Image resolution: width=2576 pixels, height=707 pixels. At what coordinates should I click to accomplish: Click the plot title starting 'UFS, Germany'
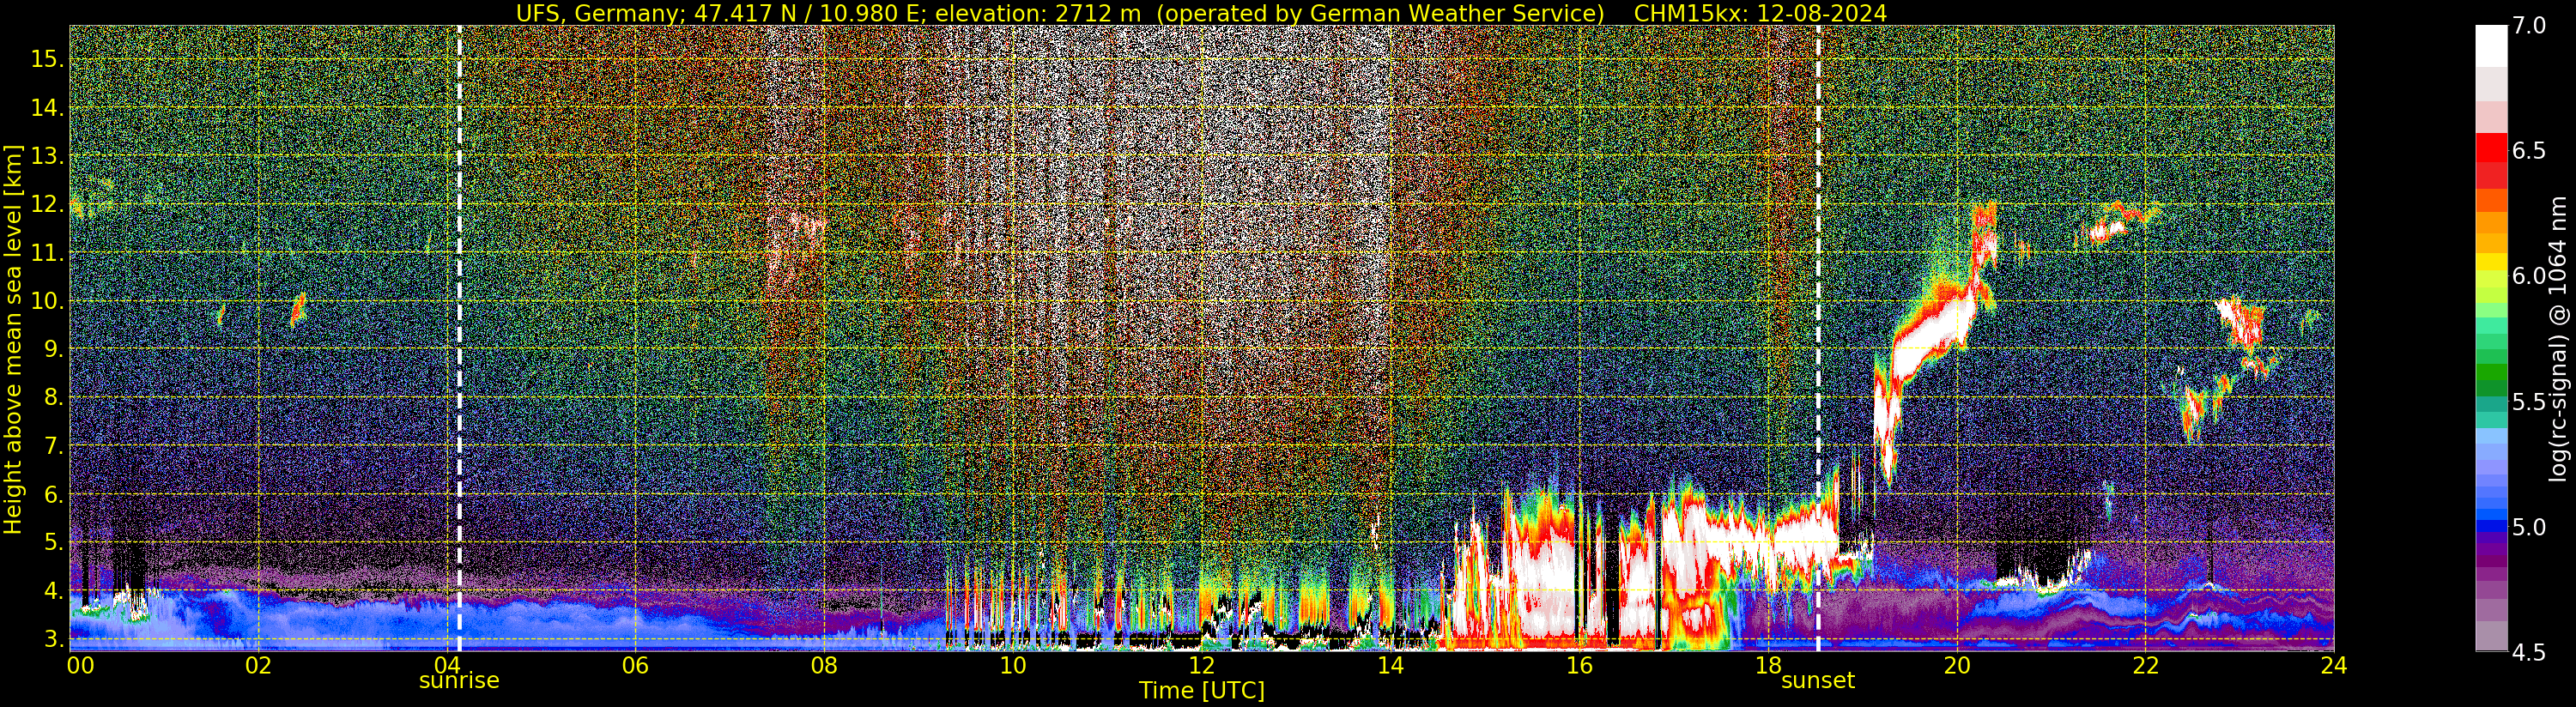(1060, 13)
